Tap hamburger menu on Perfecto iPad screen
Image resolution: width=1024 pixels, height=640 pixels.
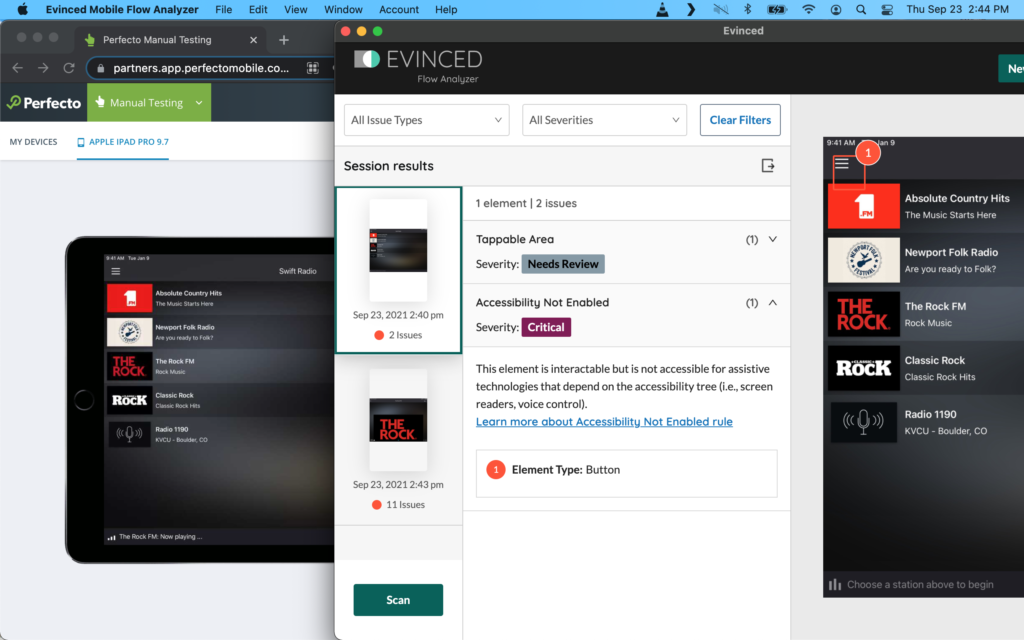(116, 271)
